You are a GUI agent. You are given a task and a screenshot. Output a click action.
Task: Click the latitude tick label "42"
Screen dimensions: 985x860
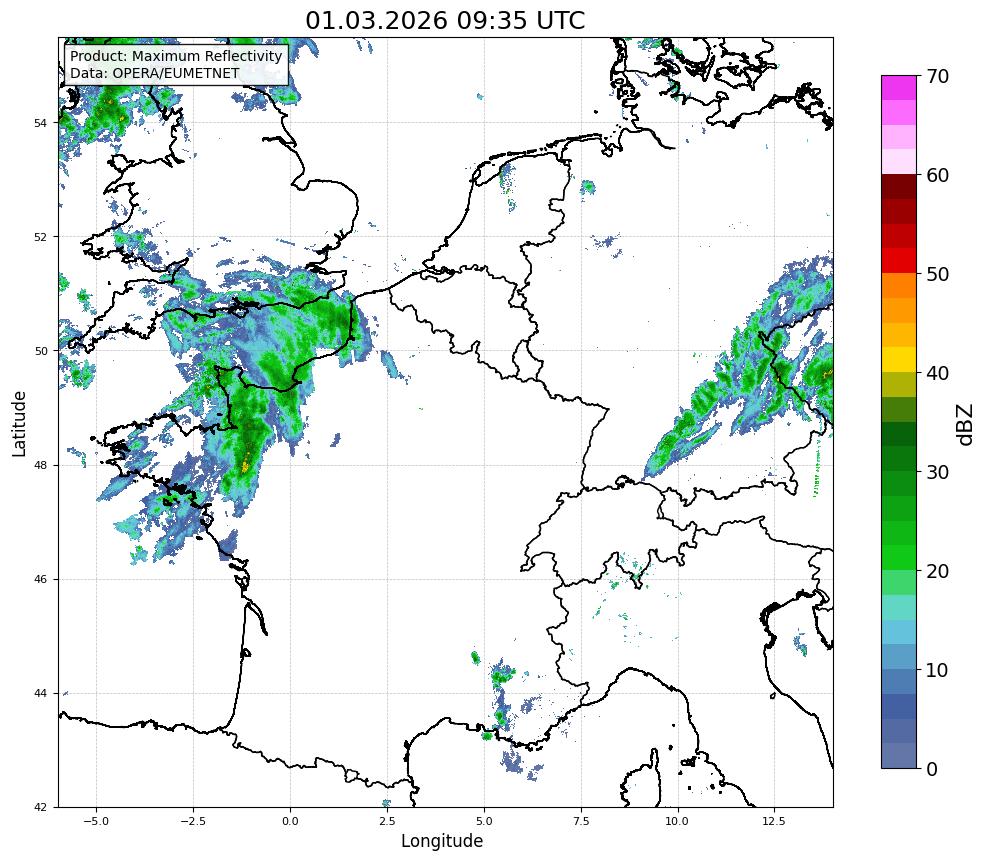click(x=40, y=807)
